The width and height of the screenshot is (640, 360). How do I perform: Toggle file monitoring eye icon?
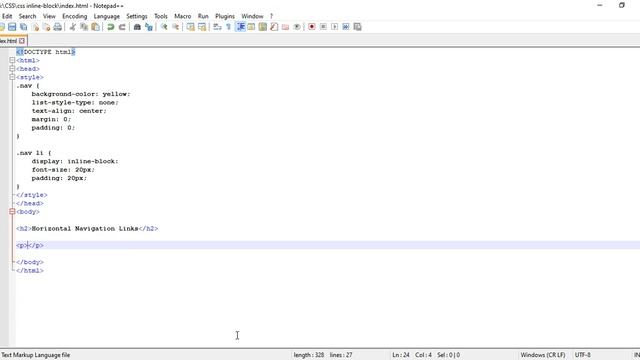297,27
